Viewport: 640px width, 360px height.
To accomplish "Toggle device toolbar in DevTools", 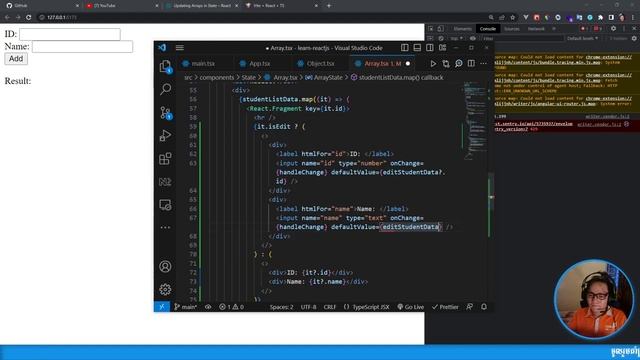I will point(440,29).
